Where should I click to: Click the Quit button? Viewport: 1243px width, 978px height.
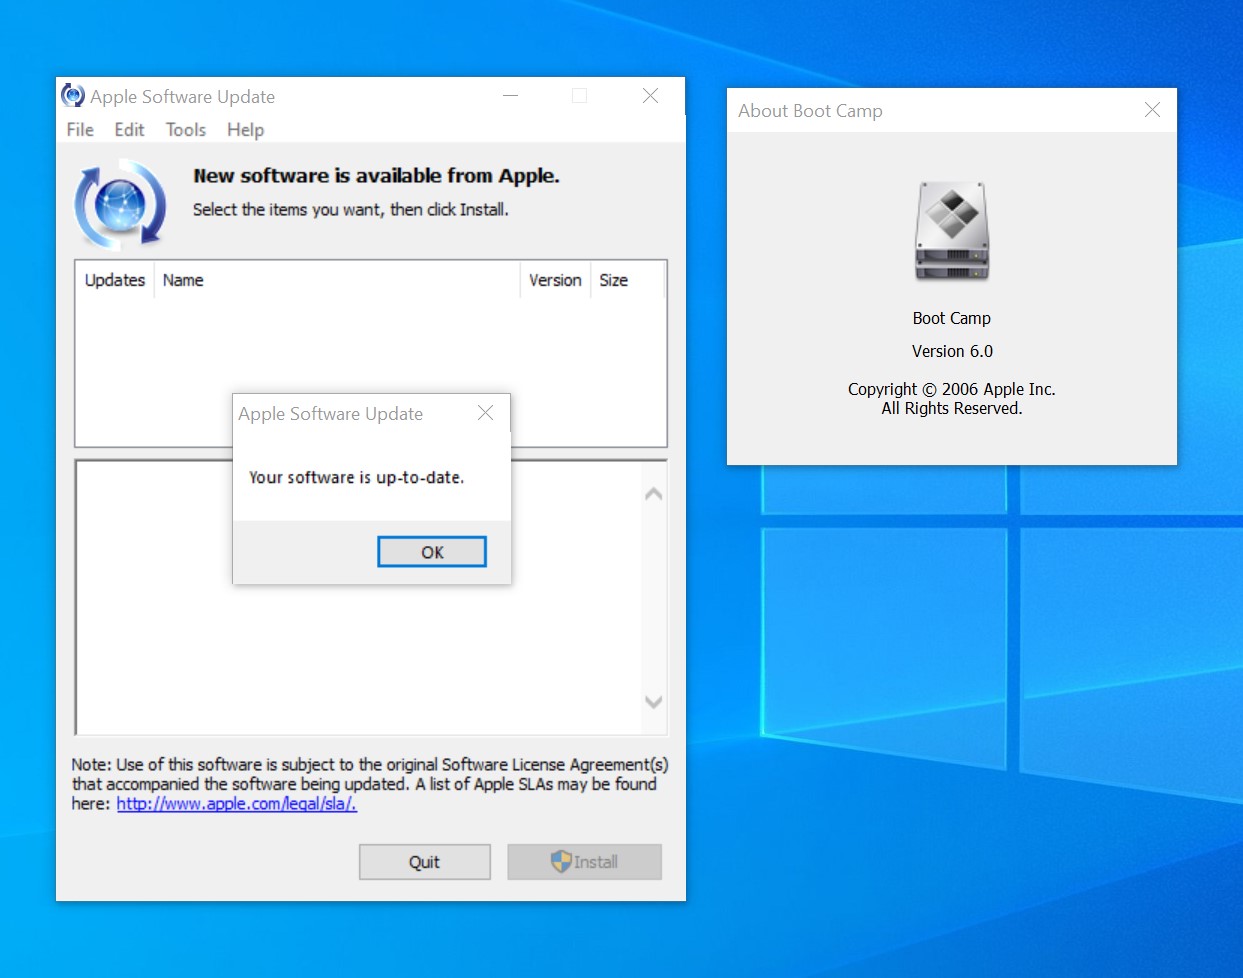[425, 862]
